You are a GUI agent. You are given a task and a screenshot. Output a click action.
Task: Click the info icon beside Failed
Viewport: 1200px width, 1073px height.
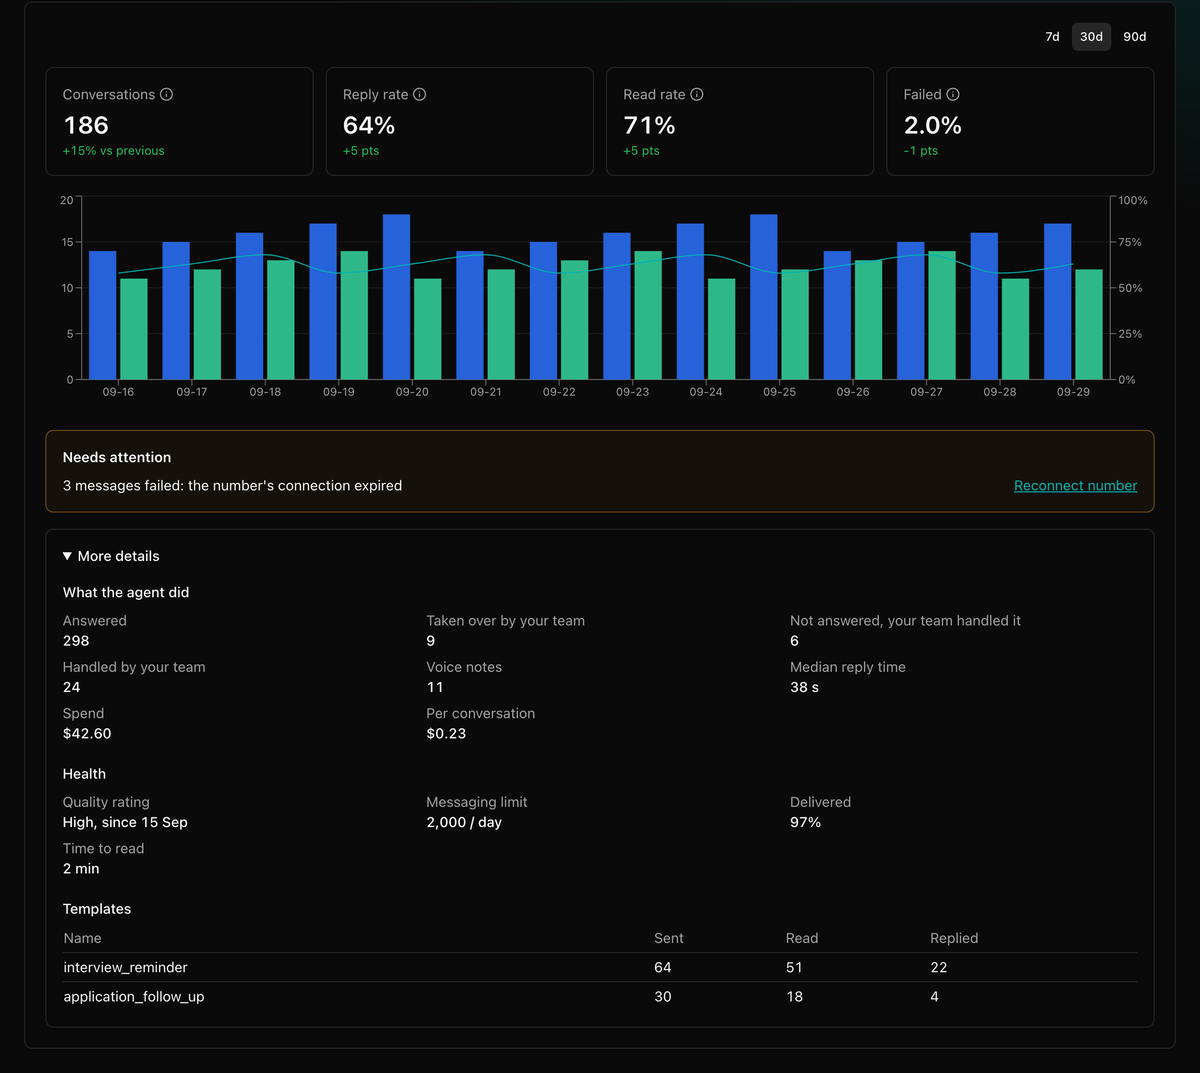point(953,94)
